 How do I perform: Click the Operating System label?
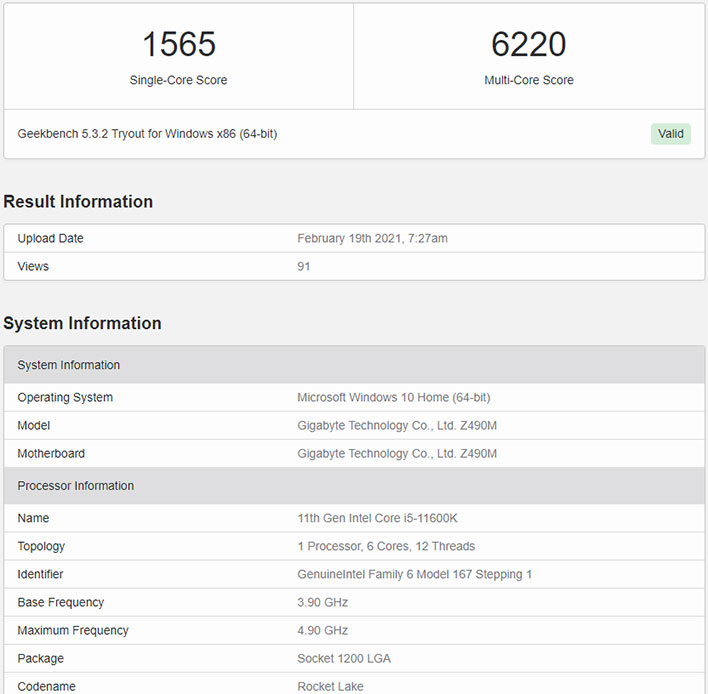65,397
